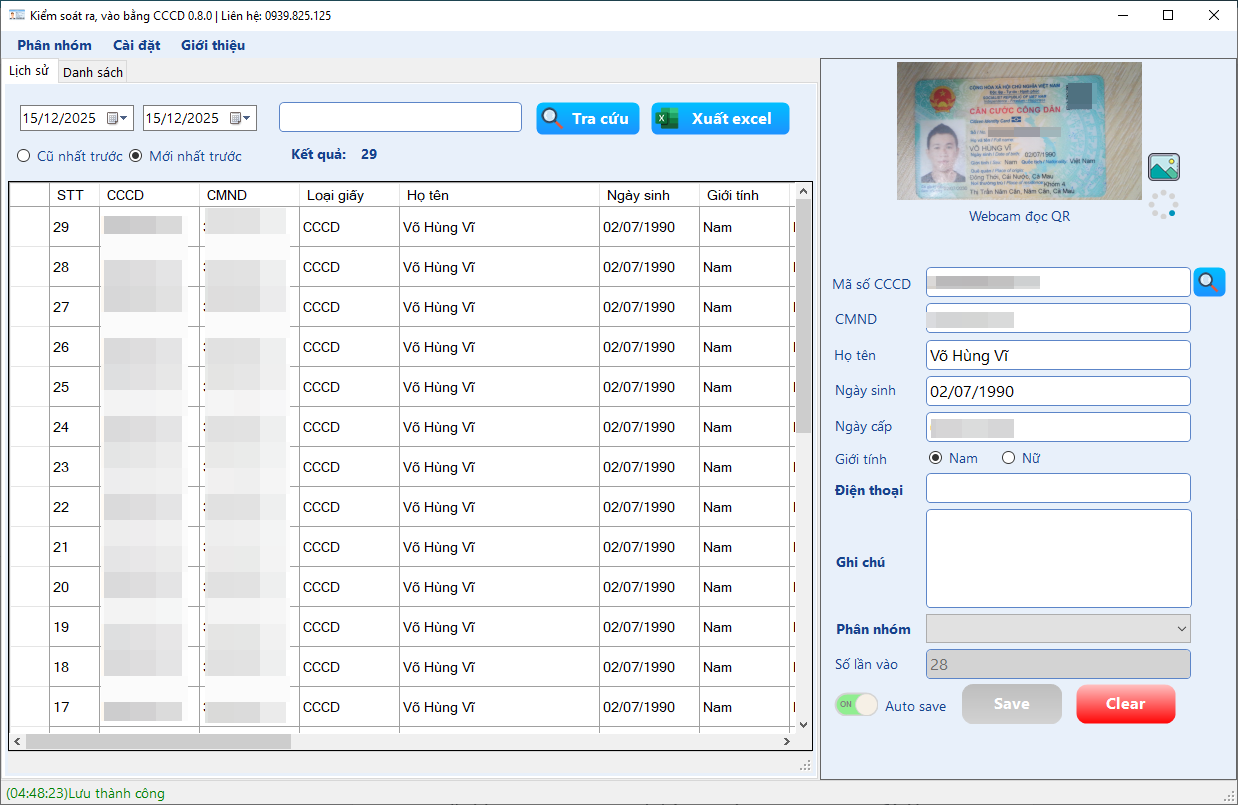Click the image picker icon near webcam preview
This screenshot has height=805, width=1238.
point(1164,167)
